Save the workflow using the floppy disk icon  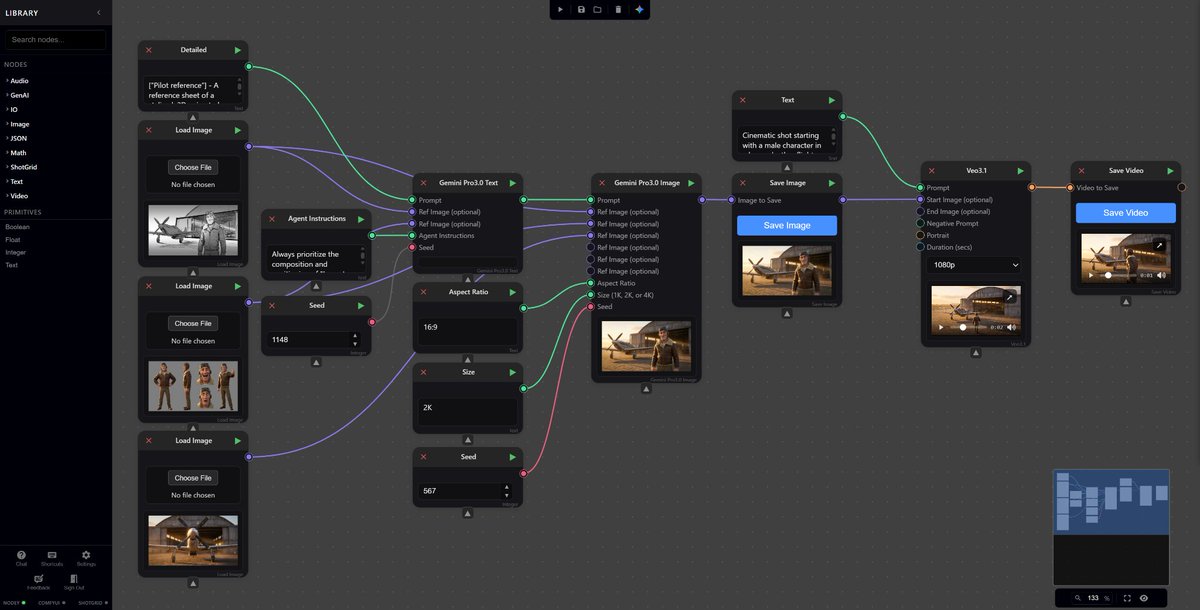click(x=581, y=9)
